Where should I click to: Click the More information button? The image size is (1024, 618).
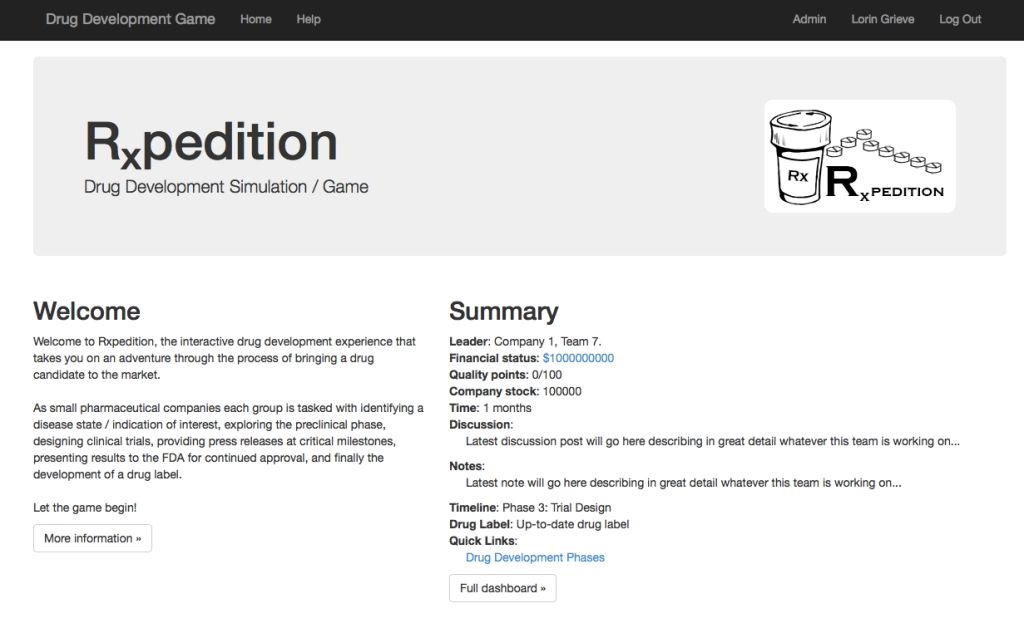pos(92,538)
